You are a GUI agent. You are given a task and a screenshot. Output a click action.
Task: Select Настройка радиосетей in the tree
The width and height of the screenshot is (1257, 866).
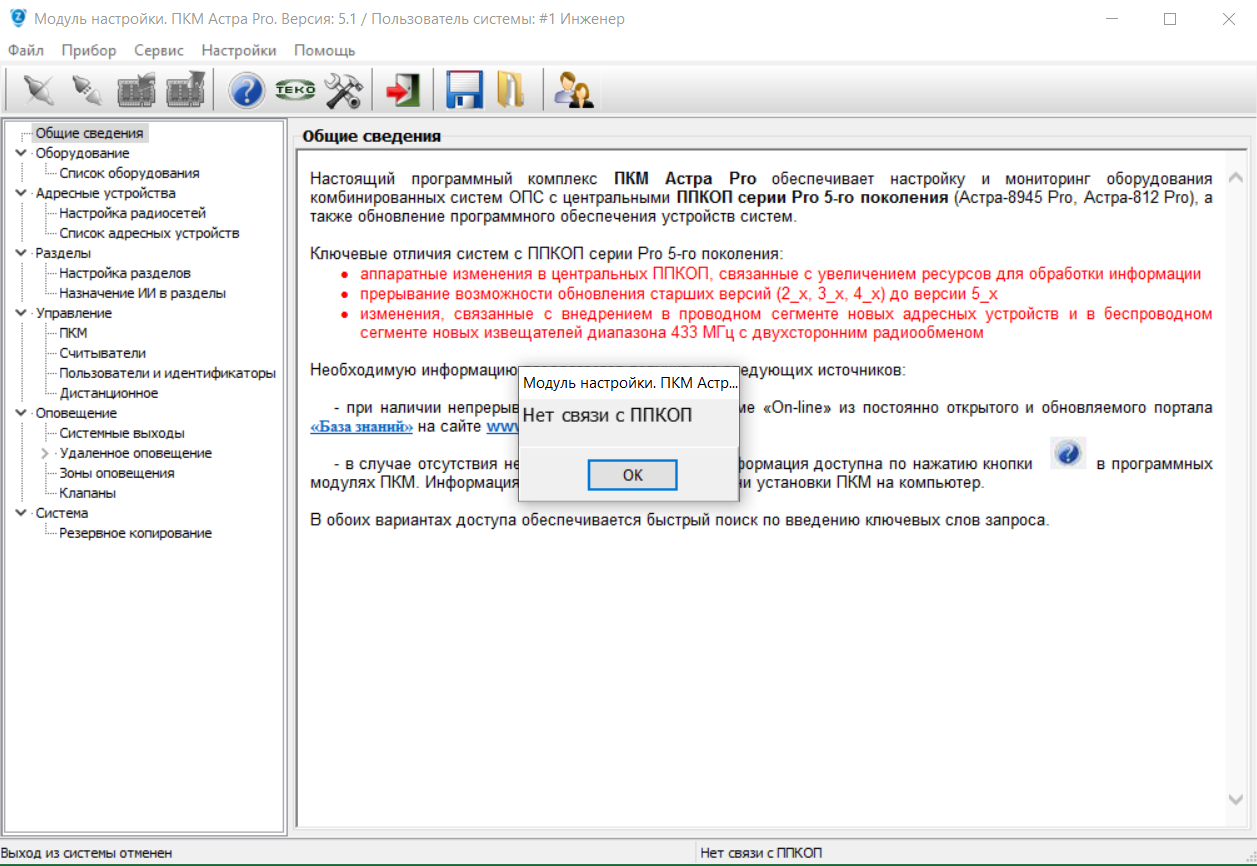132,213
